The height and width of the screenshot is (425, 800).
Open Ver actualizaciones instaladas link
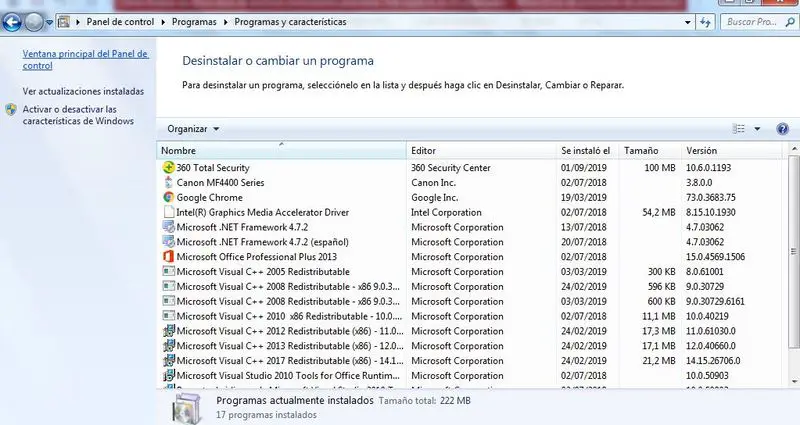83,91
